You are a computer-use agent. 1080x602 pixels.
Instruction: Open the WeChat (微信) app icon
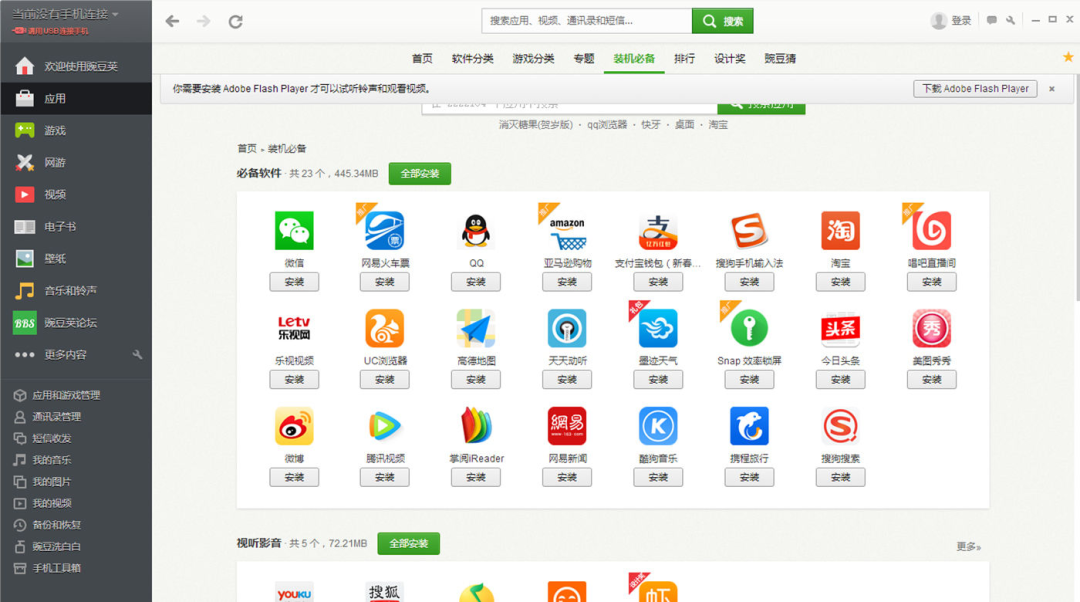[x=294, y=230]
